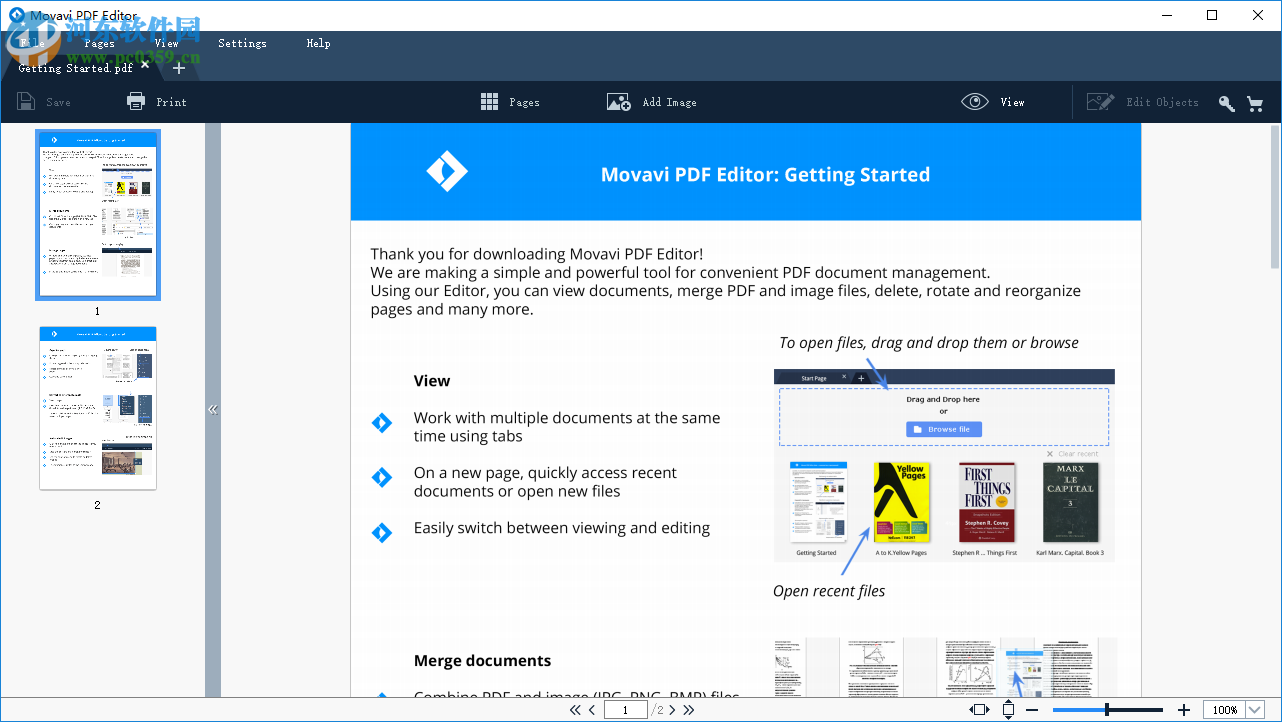
Task: Select the Pages view icon in toolbar
Action: coord(489,101)
